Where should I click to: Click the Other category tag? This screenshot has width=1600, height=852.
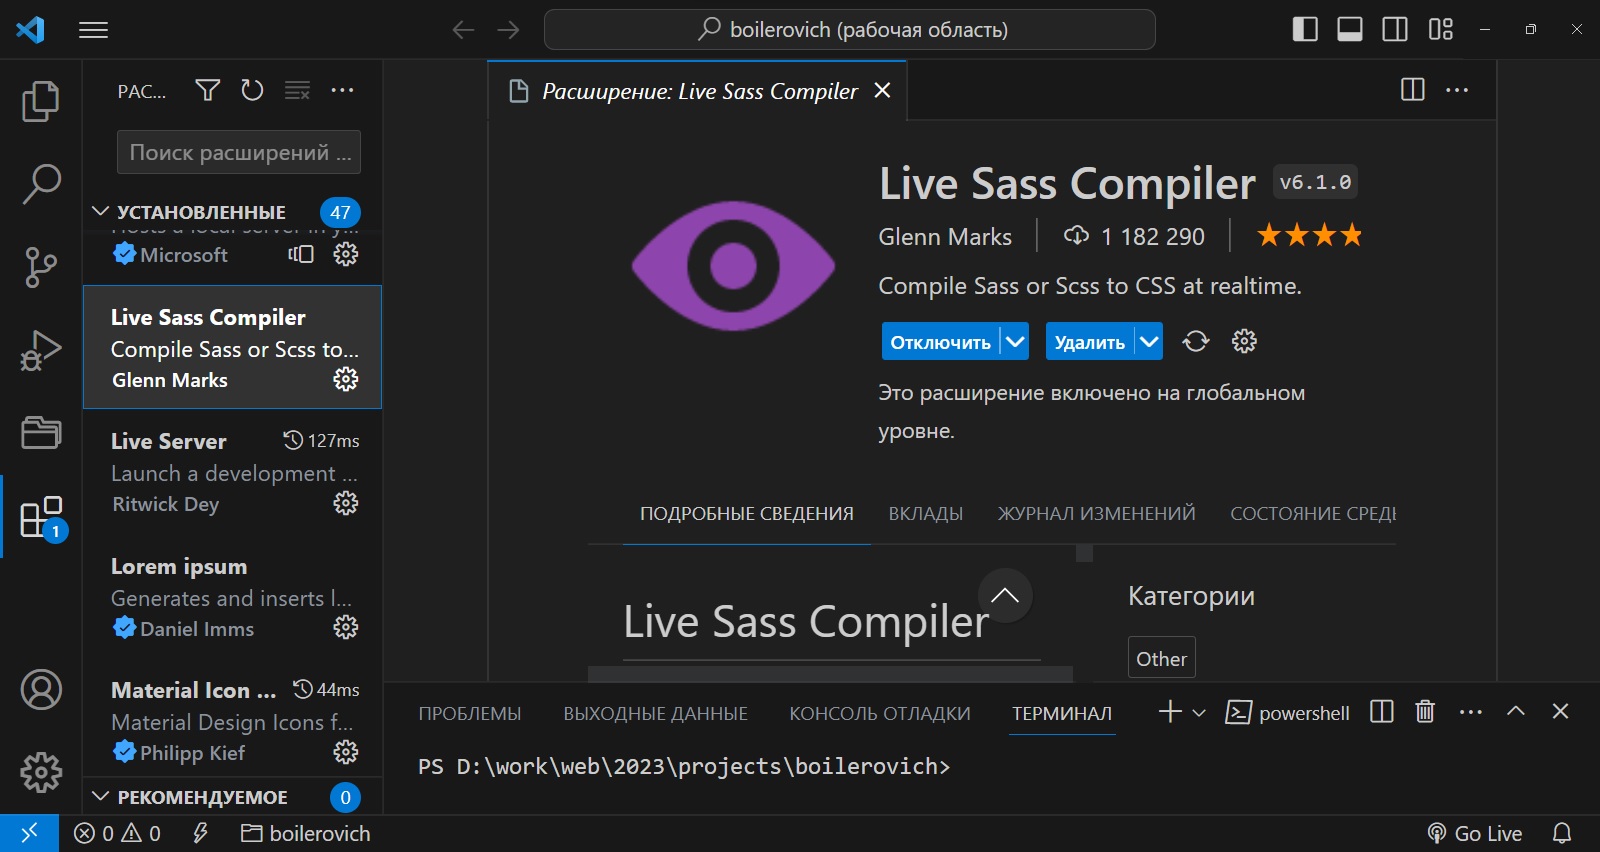1162,658
